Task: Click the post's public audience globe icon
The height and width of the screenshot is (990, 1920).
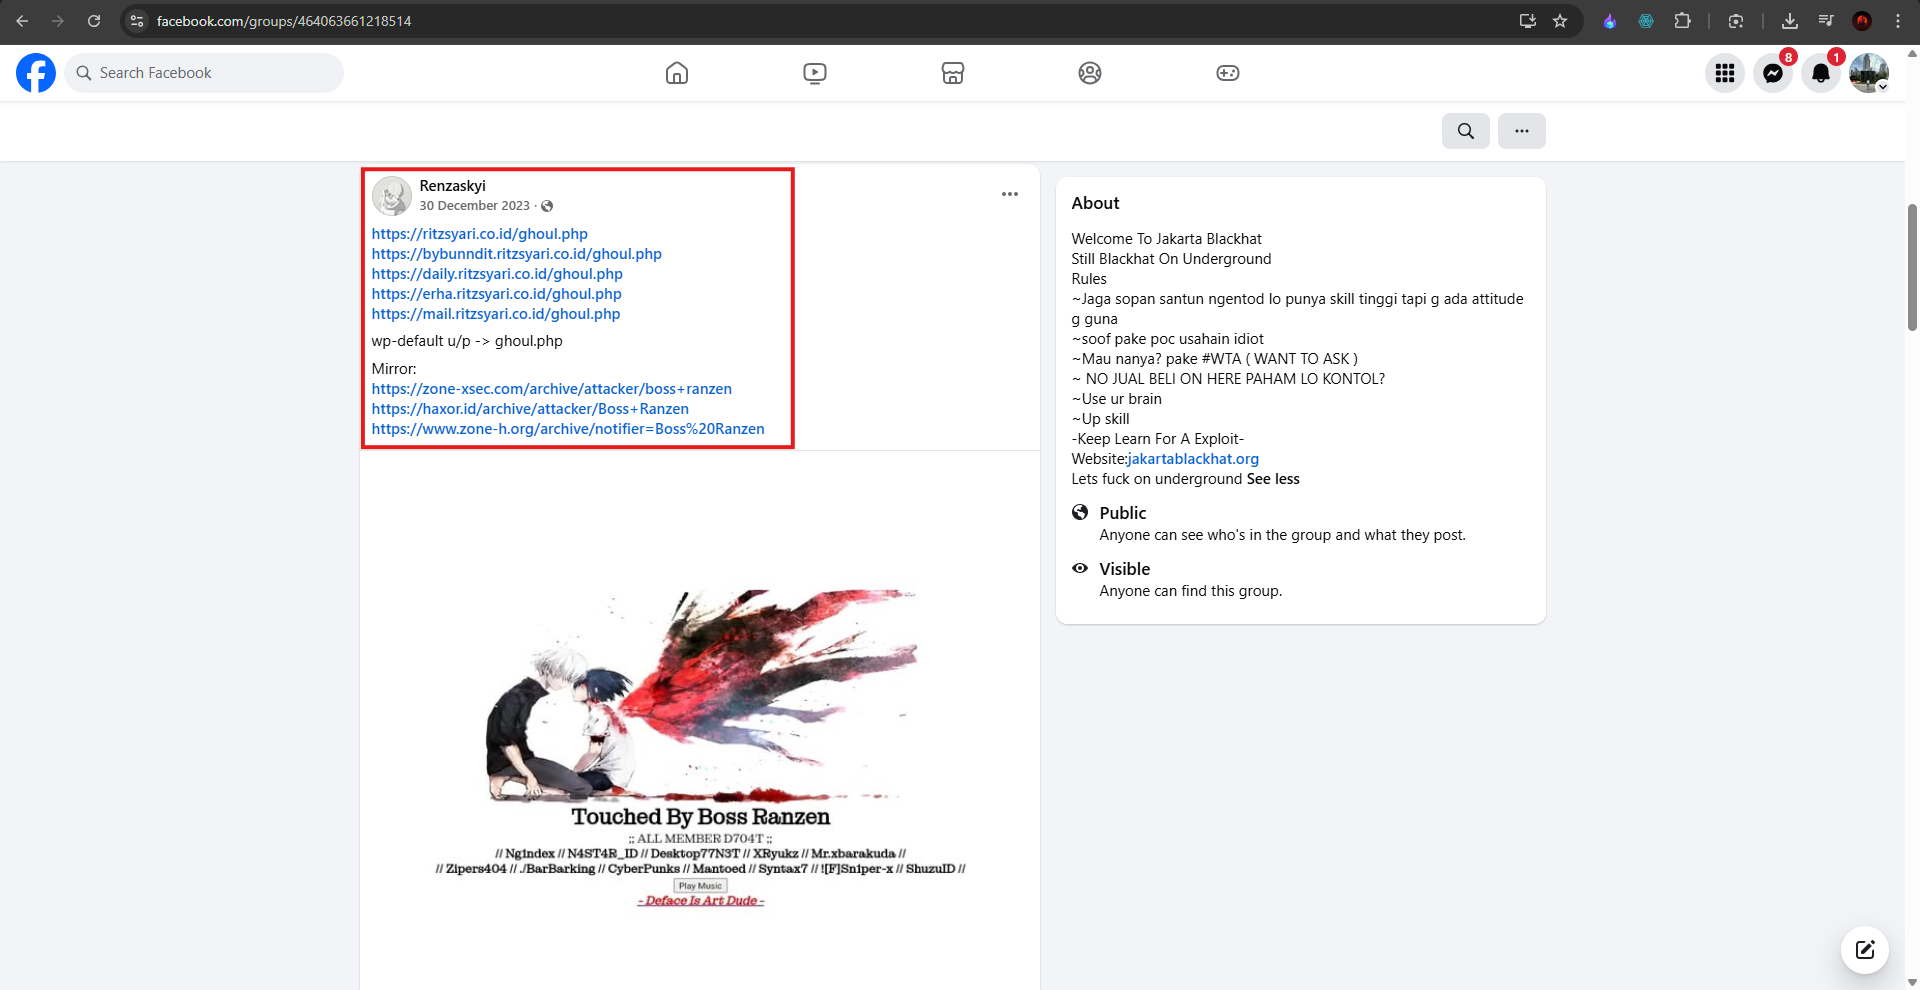Action: pos(547,206)
